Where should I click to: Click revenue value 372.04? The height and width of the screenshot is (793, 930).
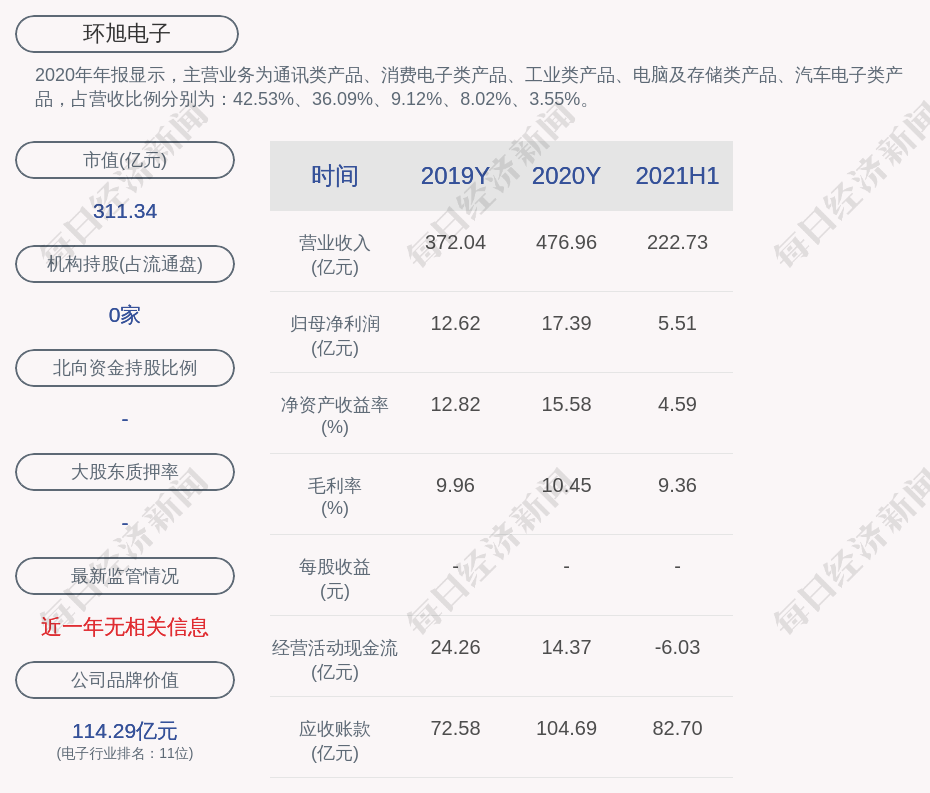(x=455, y=242)
